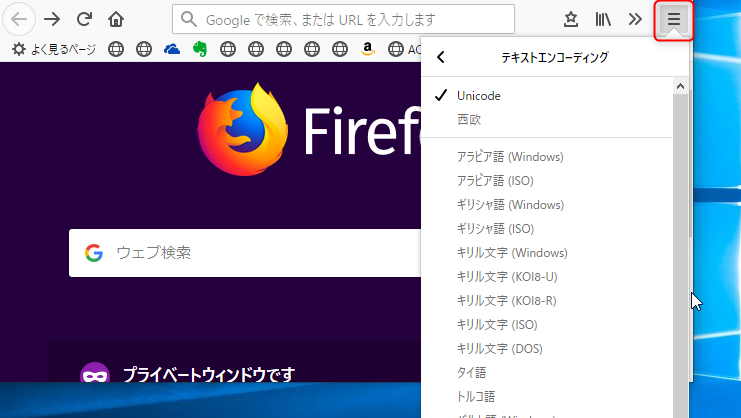Screen dimensions: 741x418
Task: Return from テキストエンコーディング submenu with back chevron
Action: point(441,57)
